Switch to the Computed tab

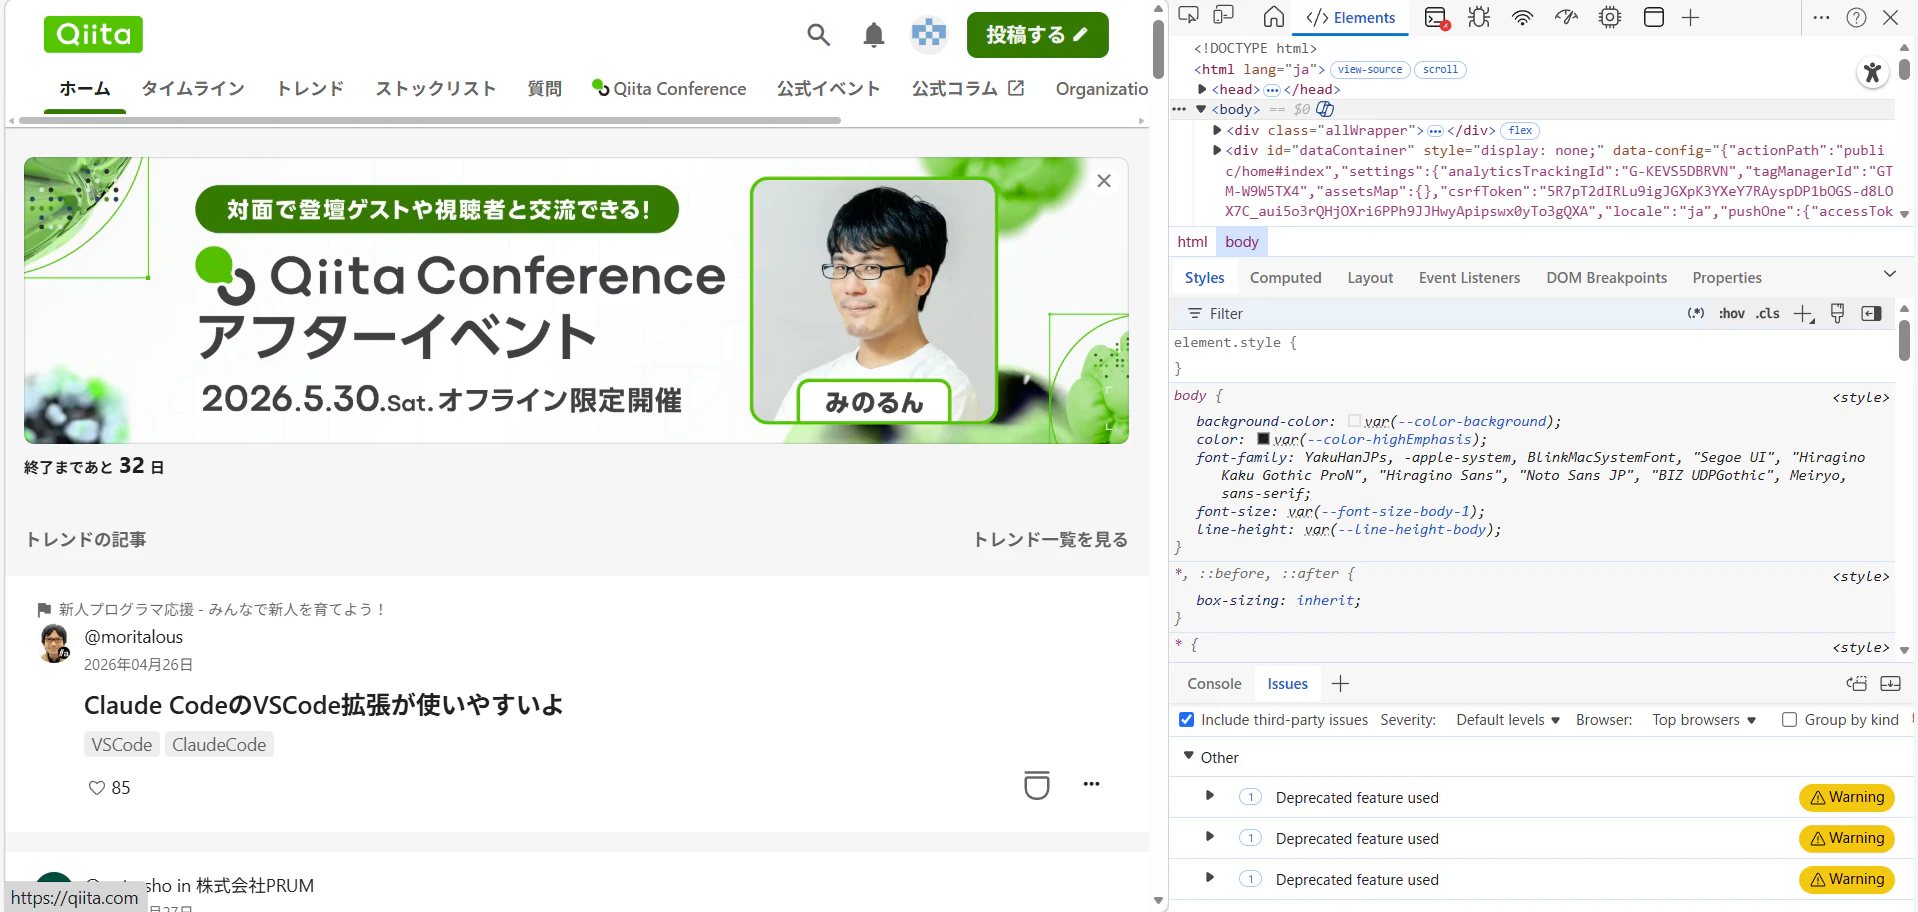pyautogui.click(x=1285, y=277)
